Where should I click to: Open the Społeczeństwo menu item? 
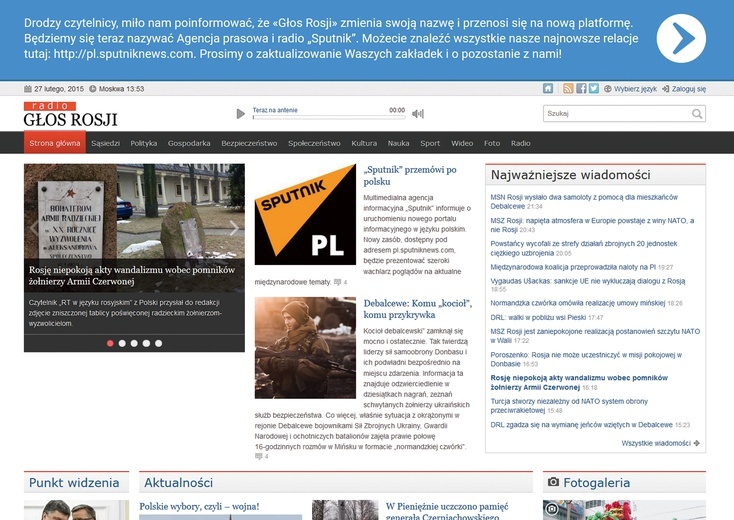click(x=314, y=143)
